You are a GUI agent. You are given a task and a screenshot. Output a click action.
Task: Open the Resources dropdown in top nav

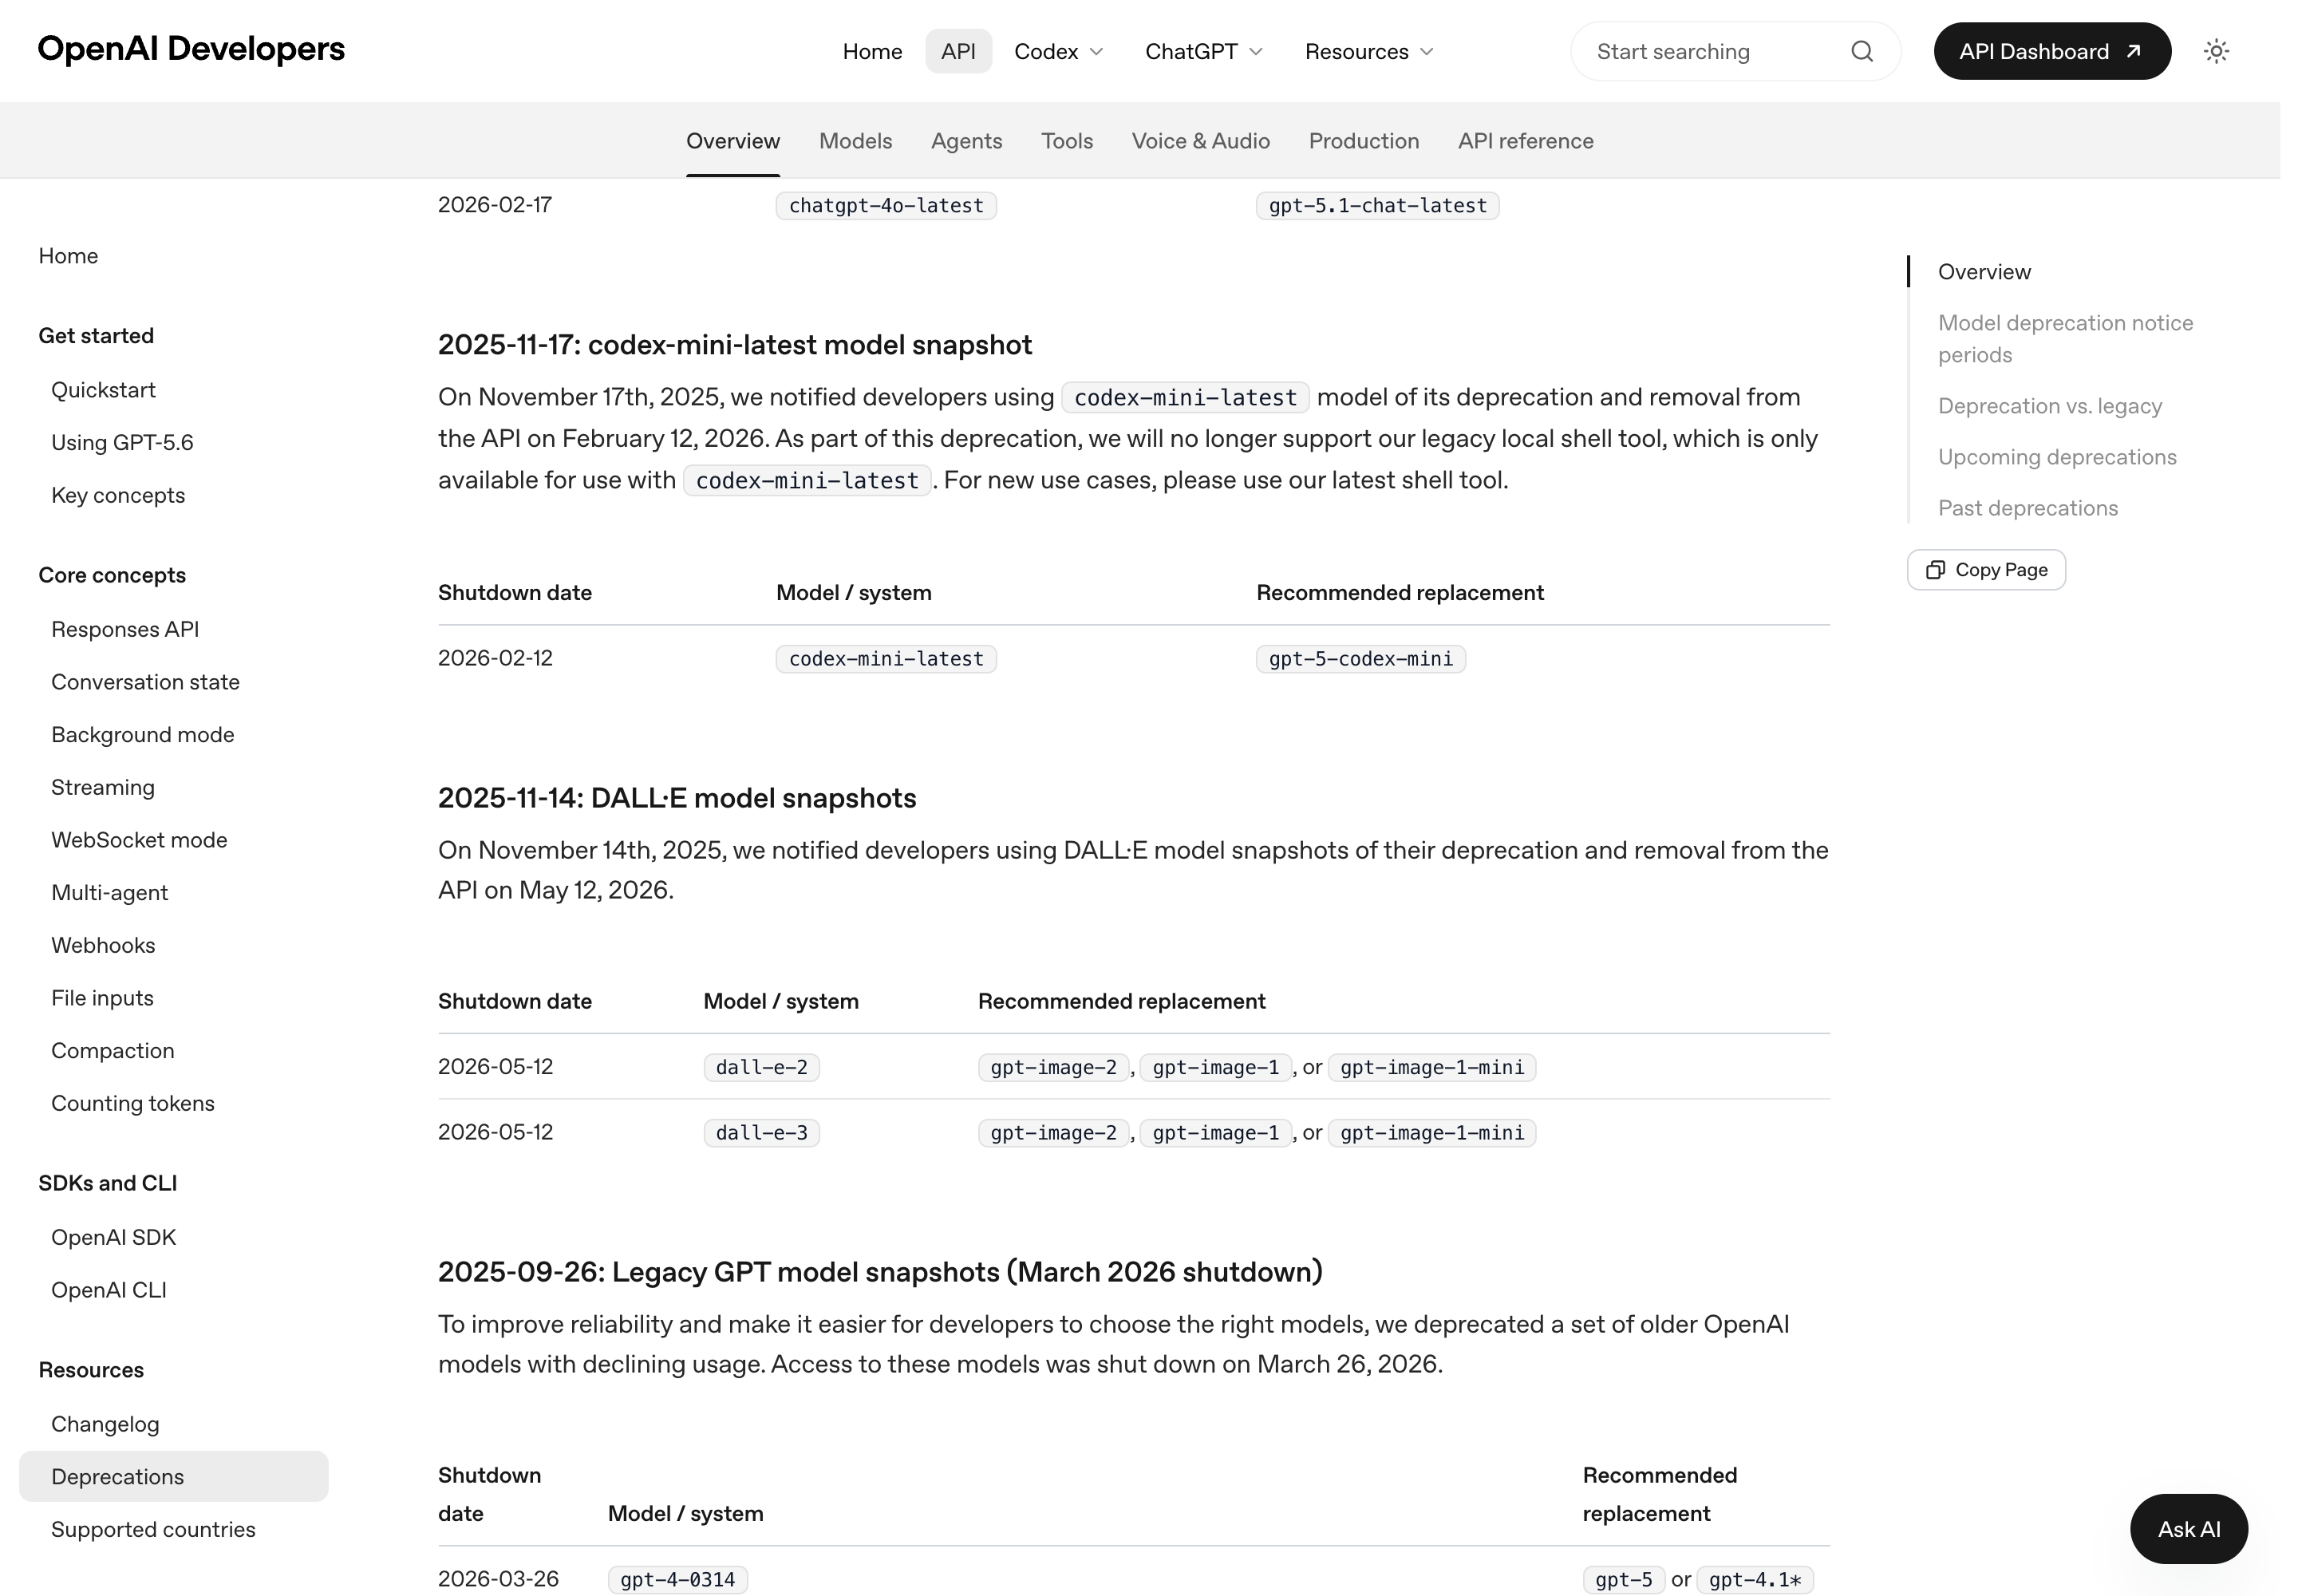[1369, 52]
